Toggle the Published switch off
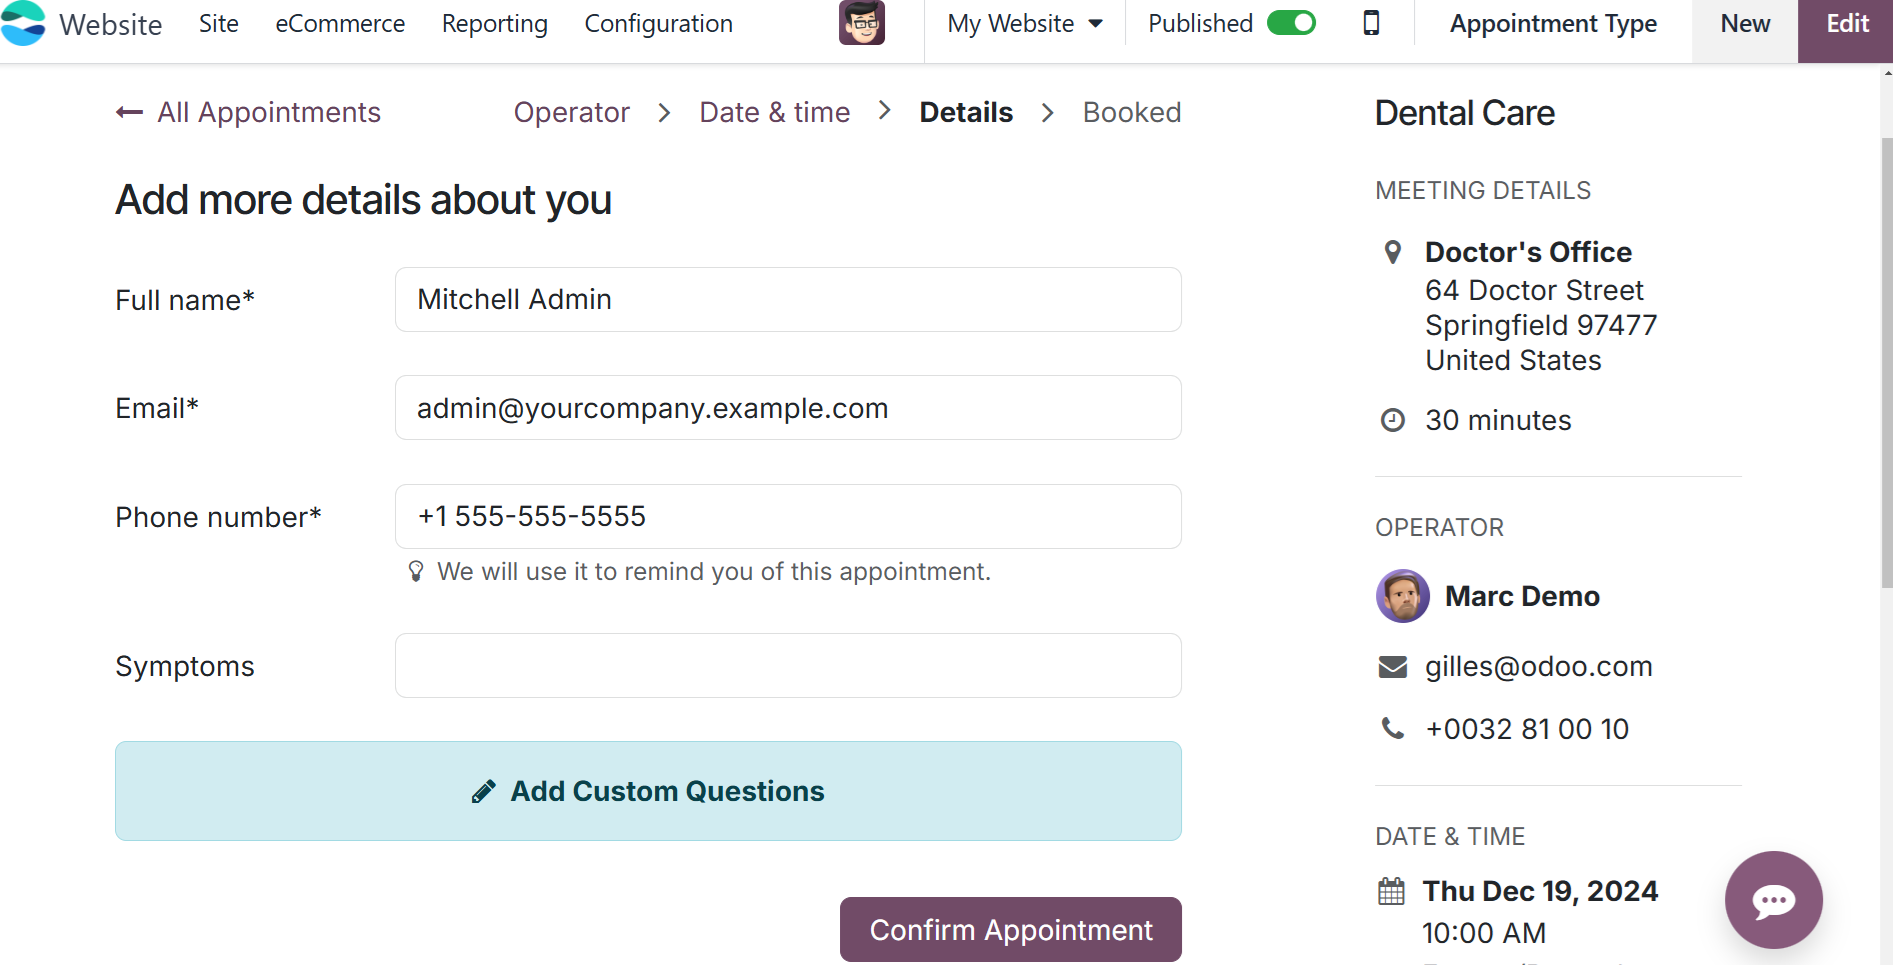Screen dimensions: 1893x965 [1291, 23]
